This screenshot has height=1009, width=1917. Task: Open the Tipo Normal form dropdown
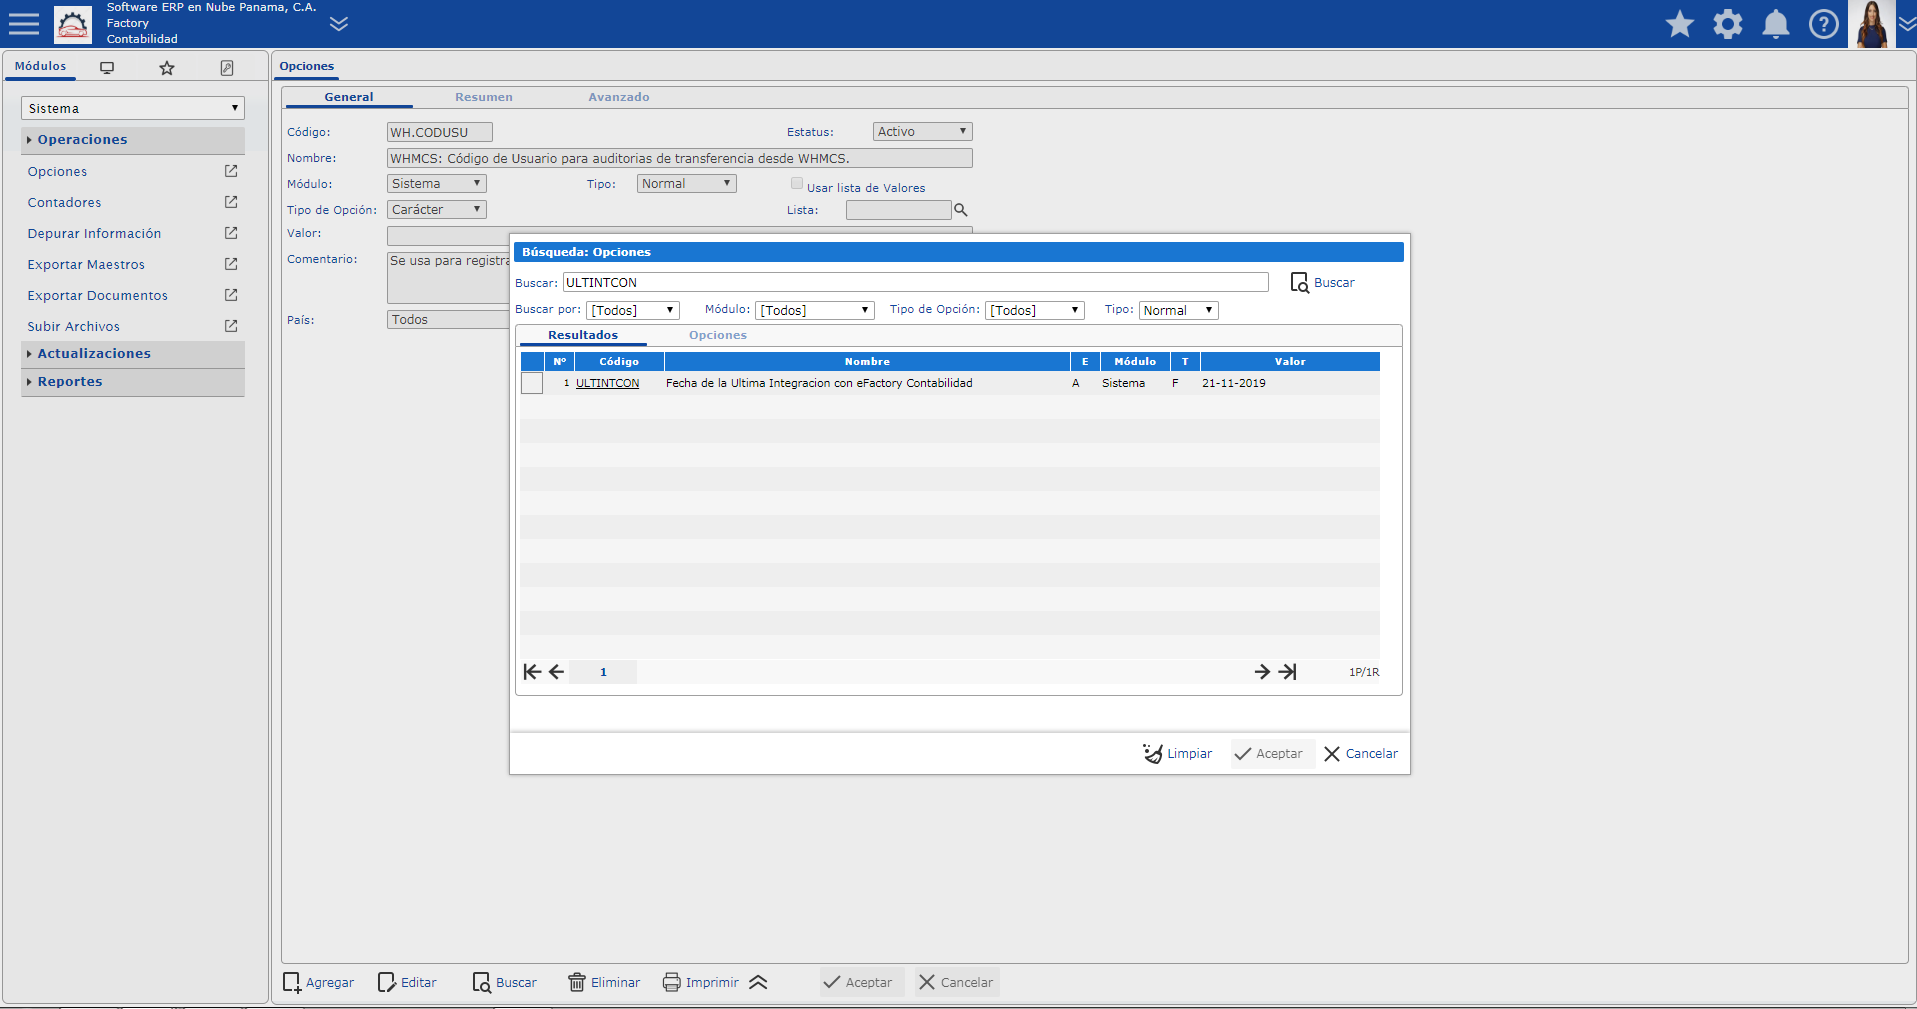point(686,184)
